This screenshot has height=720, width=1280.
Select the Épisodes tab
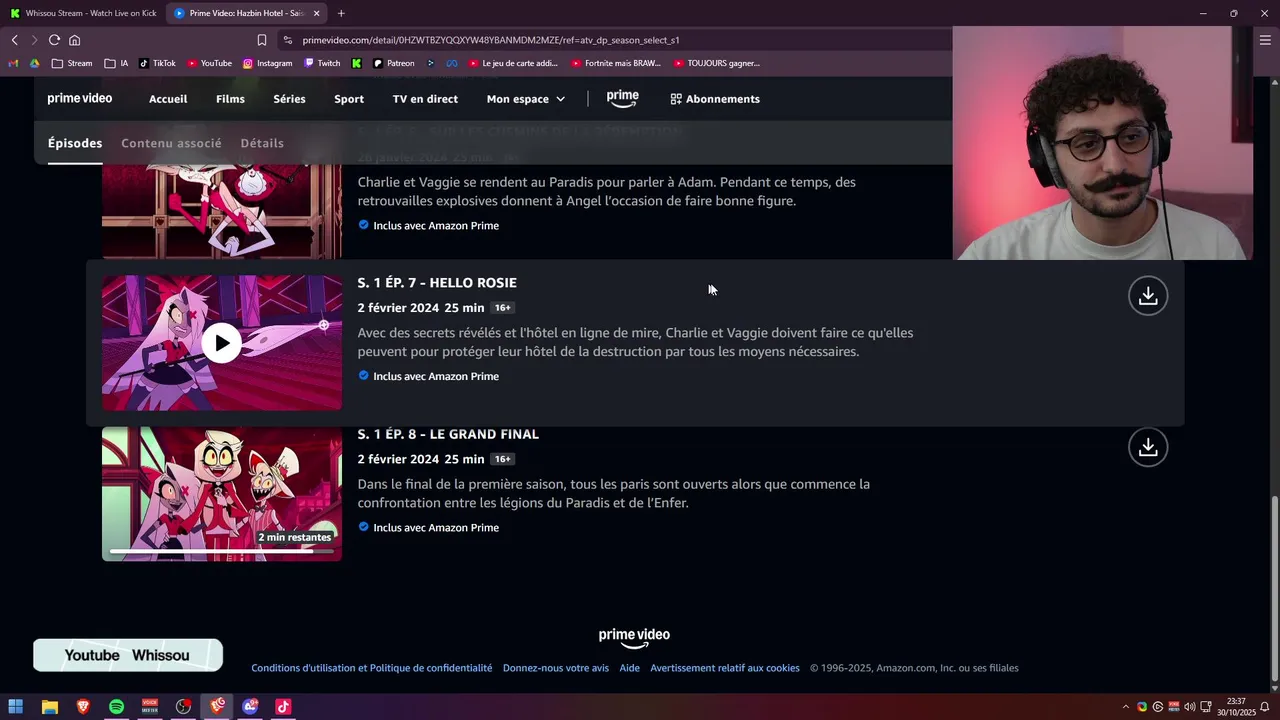tap(75, 143)
